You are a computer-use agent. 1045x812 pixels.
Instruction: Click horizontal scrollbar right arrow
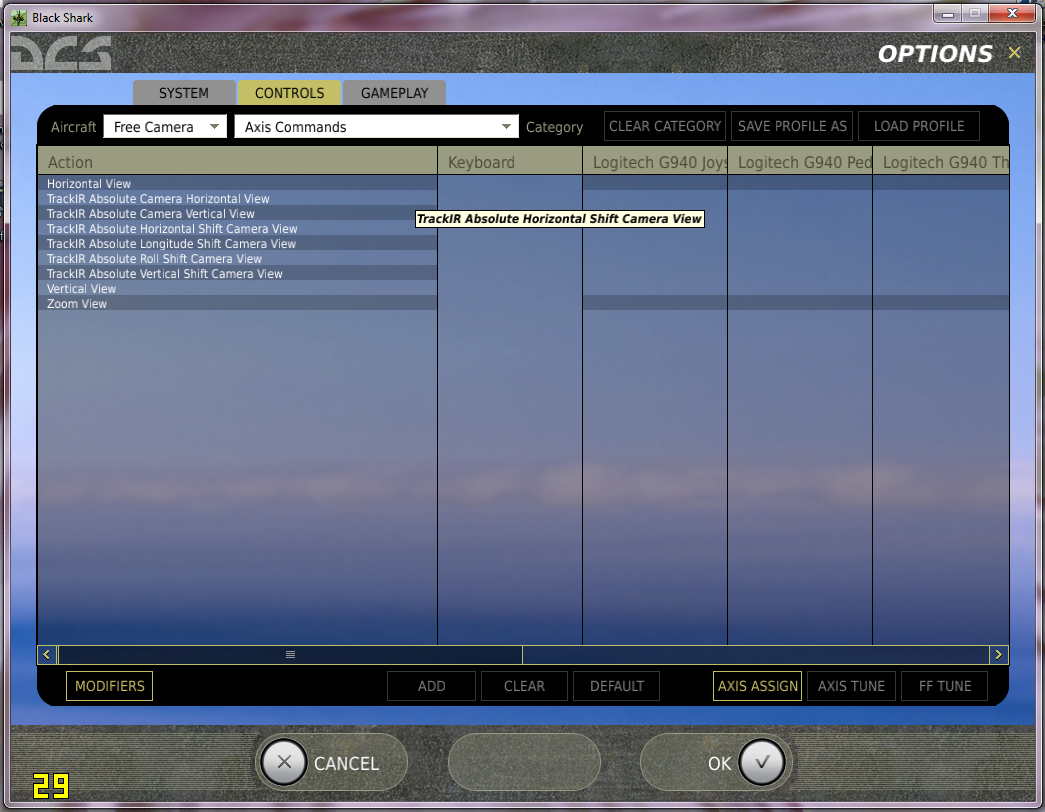point(998,655)
